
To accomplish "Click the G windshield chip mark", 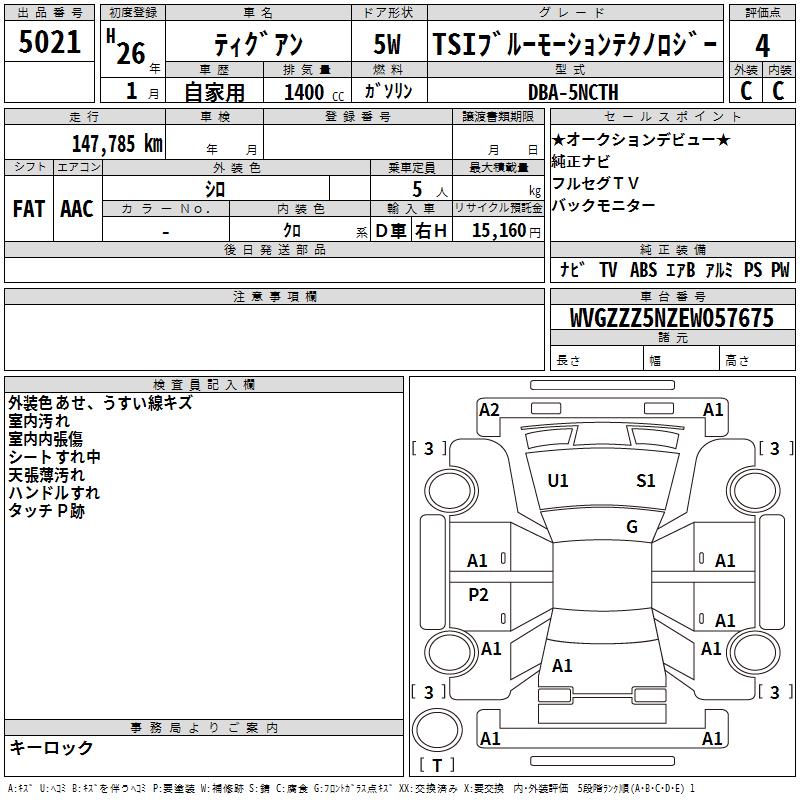I will click(x=632, y=527).
